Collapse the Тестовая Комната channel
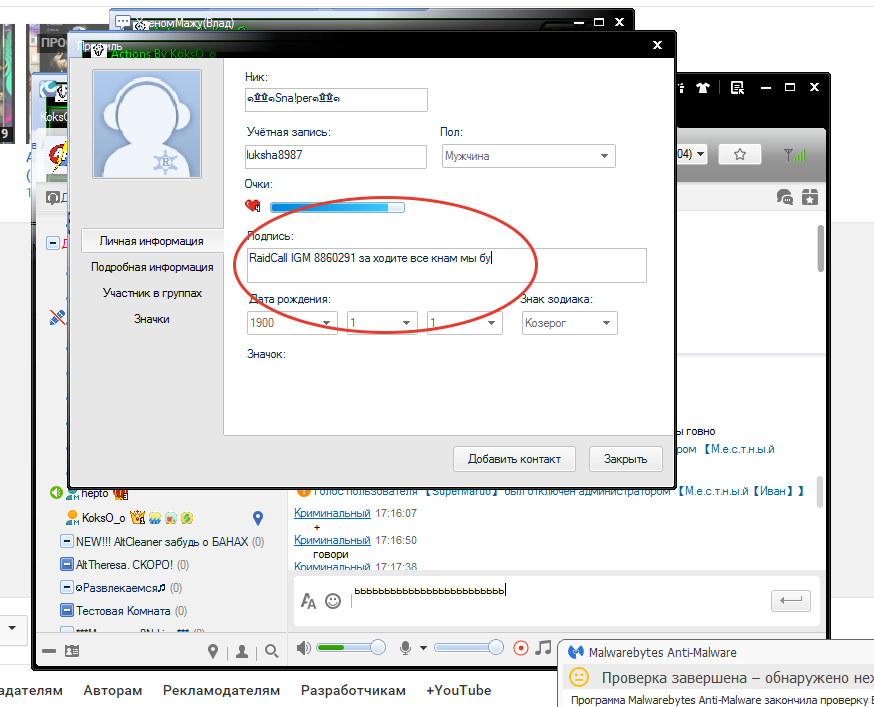Screen dimensions: 874x707 (x=66, y=611)
